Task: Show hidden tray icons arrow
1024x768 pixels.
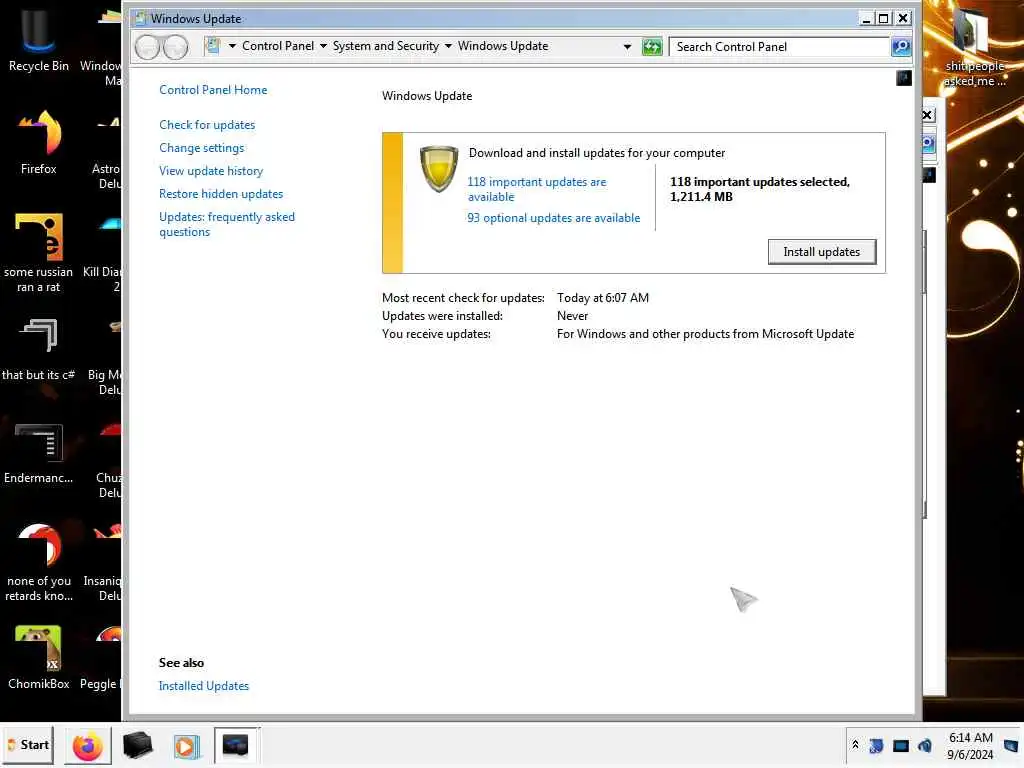Action: click(x=855, y=745)
